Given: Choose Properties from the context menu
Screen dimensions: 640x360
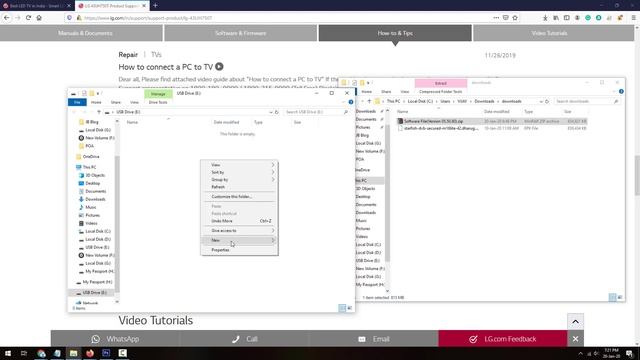Looking at the screenshot, I should [x=240, y=250].
